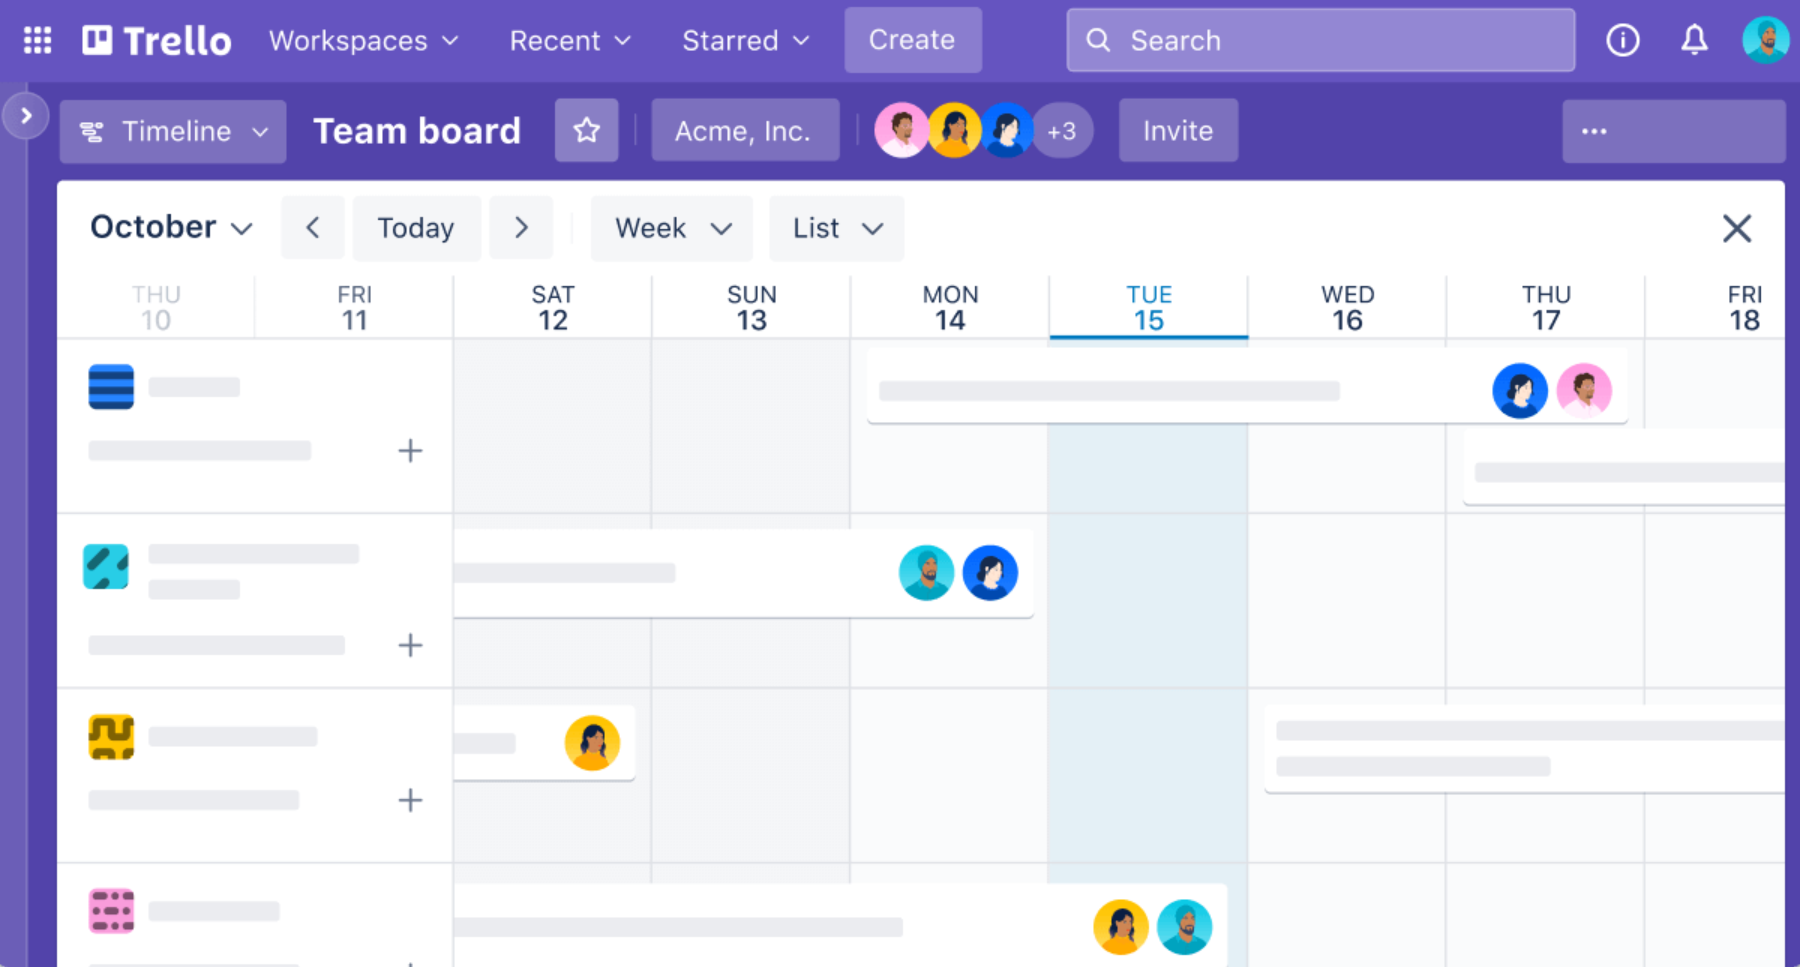This screenshot has width=1800, height=967.
Task: Go to the previous week arrow
Action: (x=313, y=228)
